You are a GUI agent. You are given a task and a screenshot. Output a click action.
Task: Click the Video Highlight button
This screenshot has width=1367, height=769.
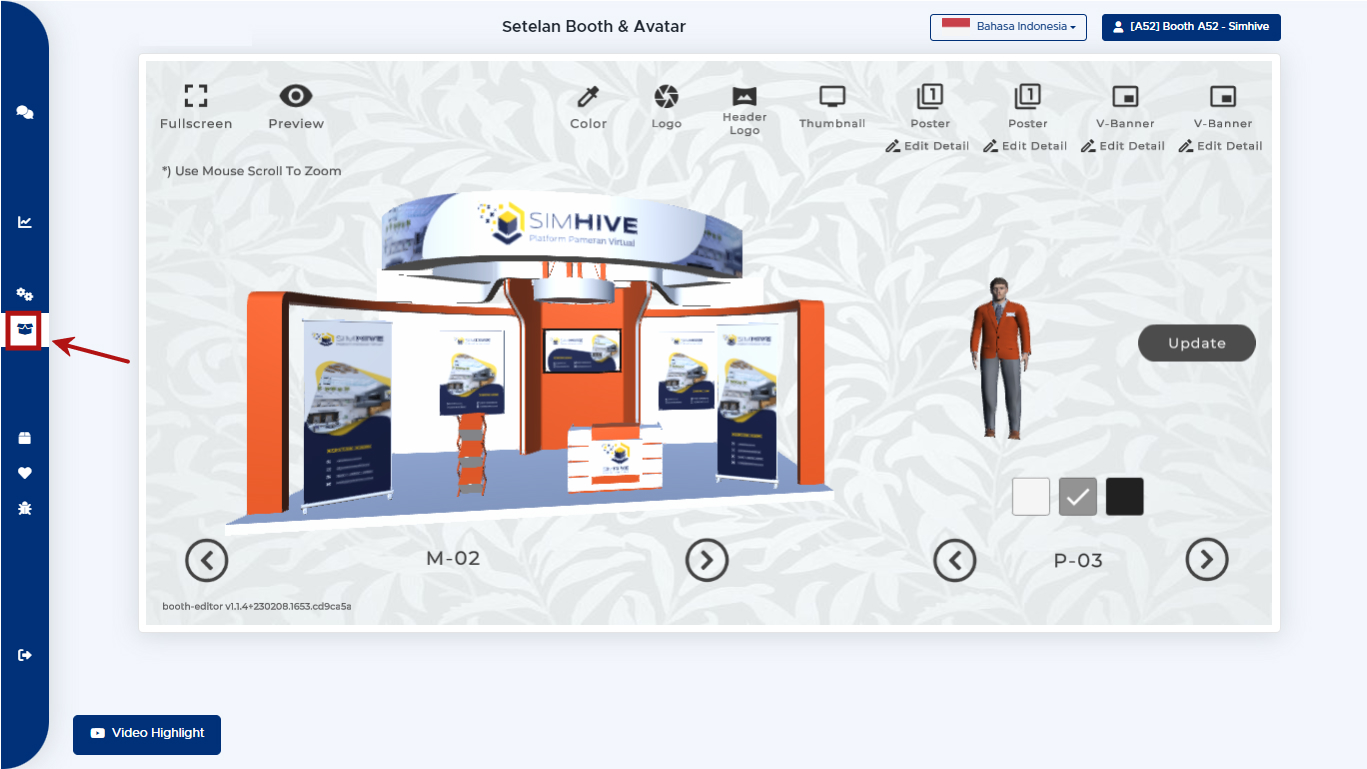coord(147,734)
